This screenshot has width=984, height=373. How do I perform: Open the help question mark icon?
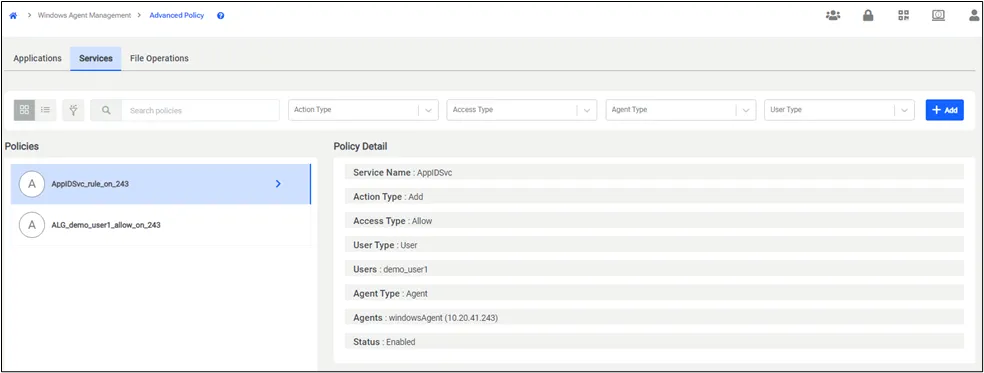(x=221, y=16)
